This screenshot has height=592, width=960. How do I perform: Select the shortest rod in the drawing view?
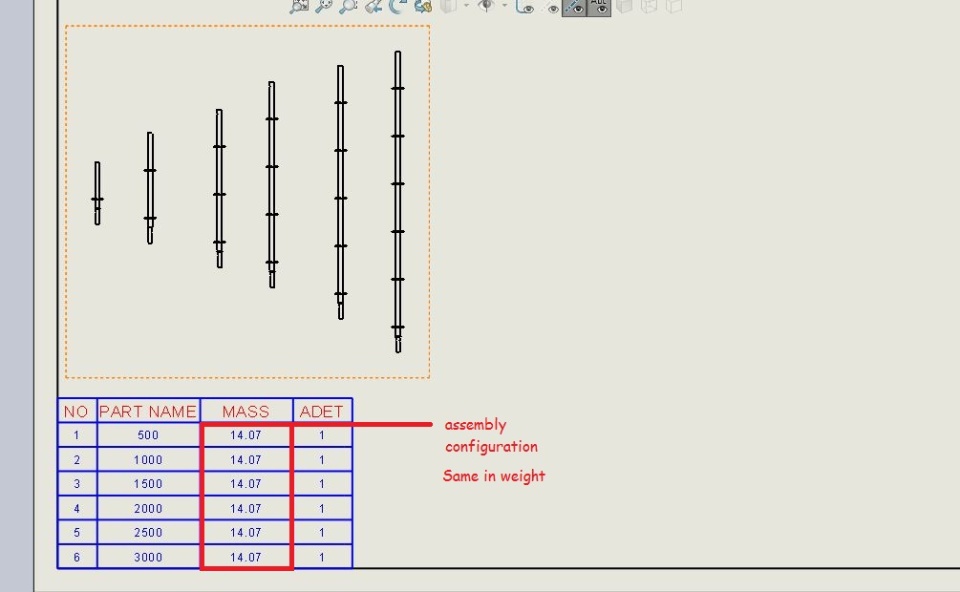tap(97, 193)
